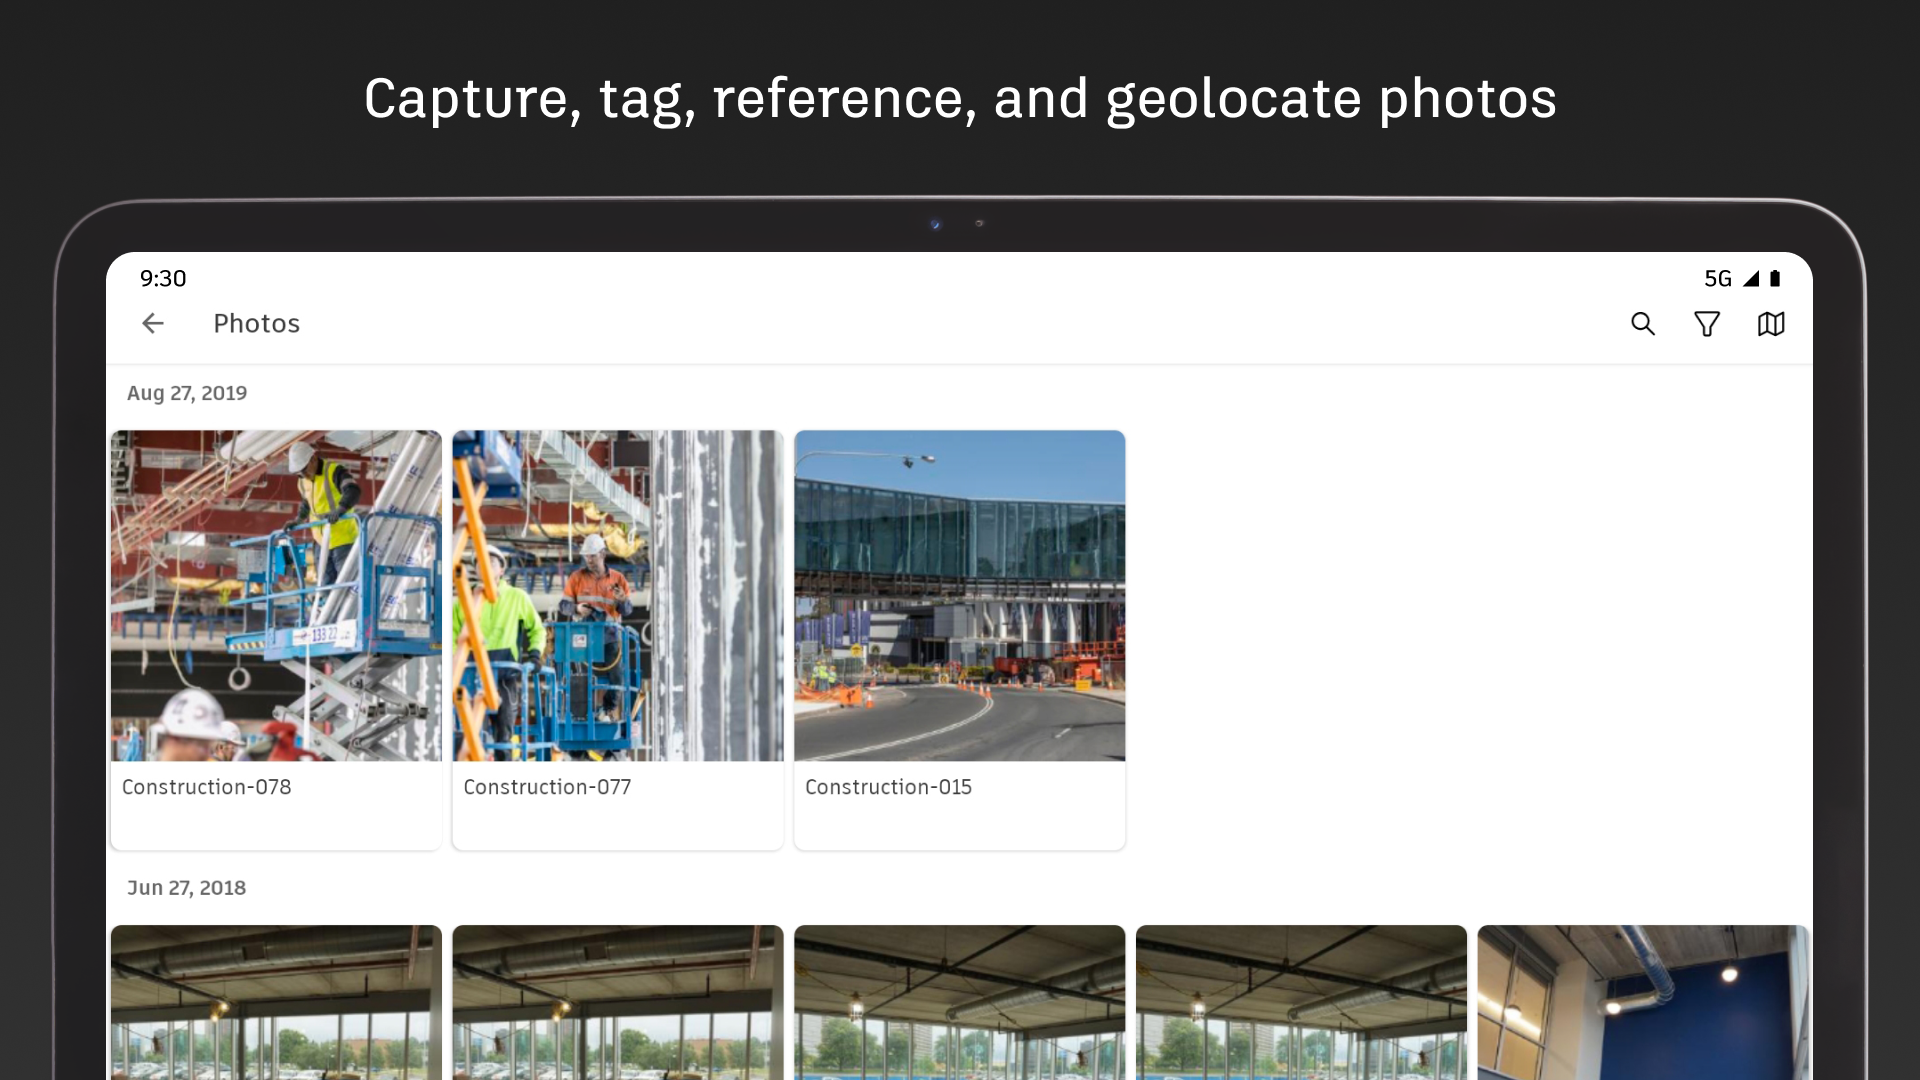
Task: Open the Construction-077 photo thumbnail
Action: click(x=618, y=596)
